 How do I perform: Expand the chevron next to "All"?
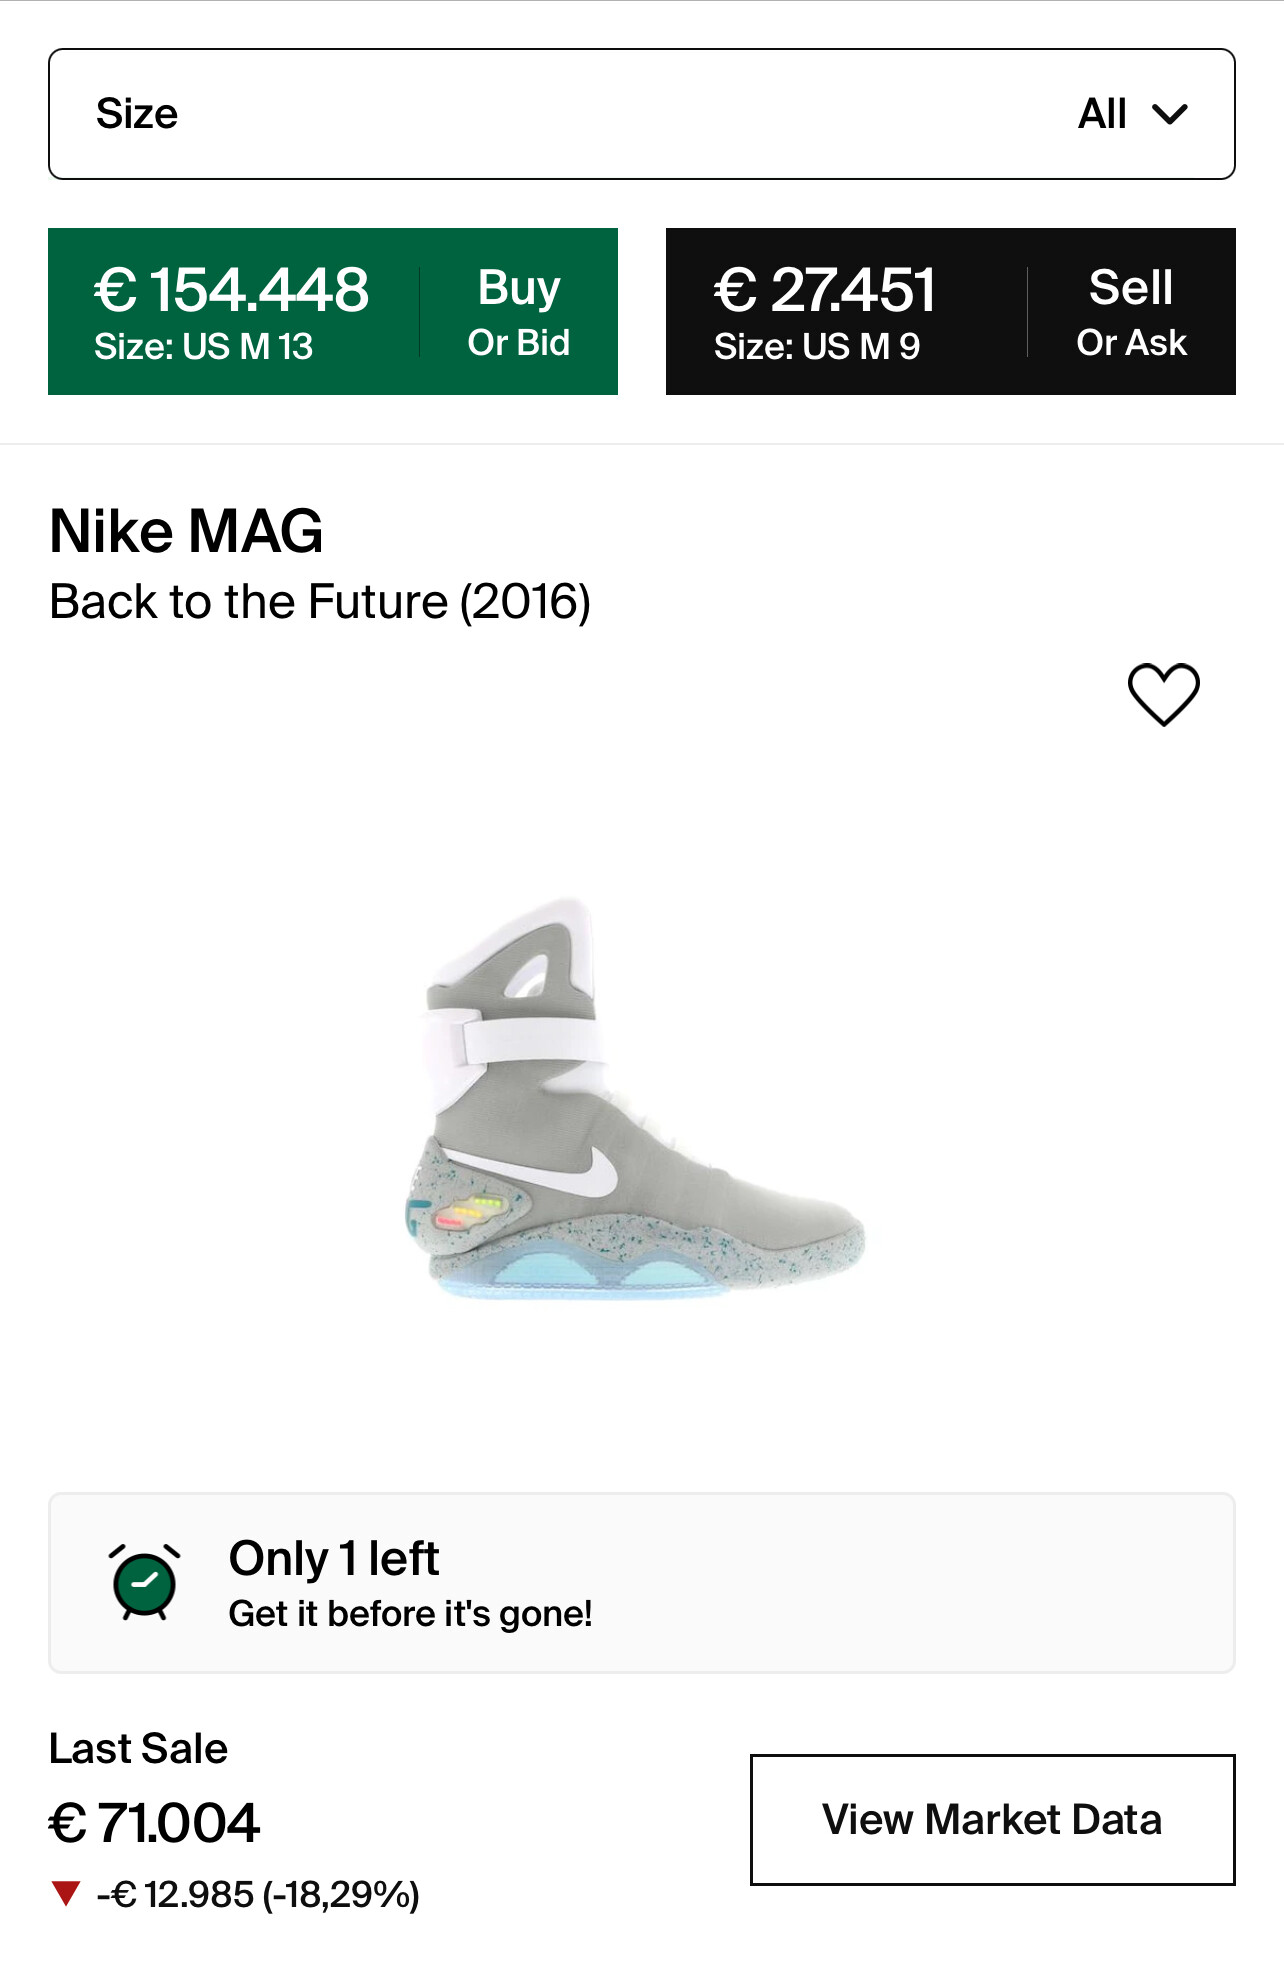coord(1170,114)
